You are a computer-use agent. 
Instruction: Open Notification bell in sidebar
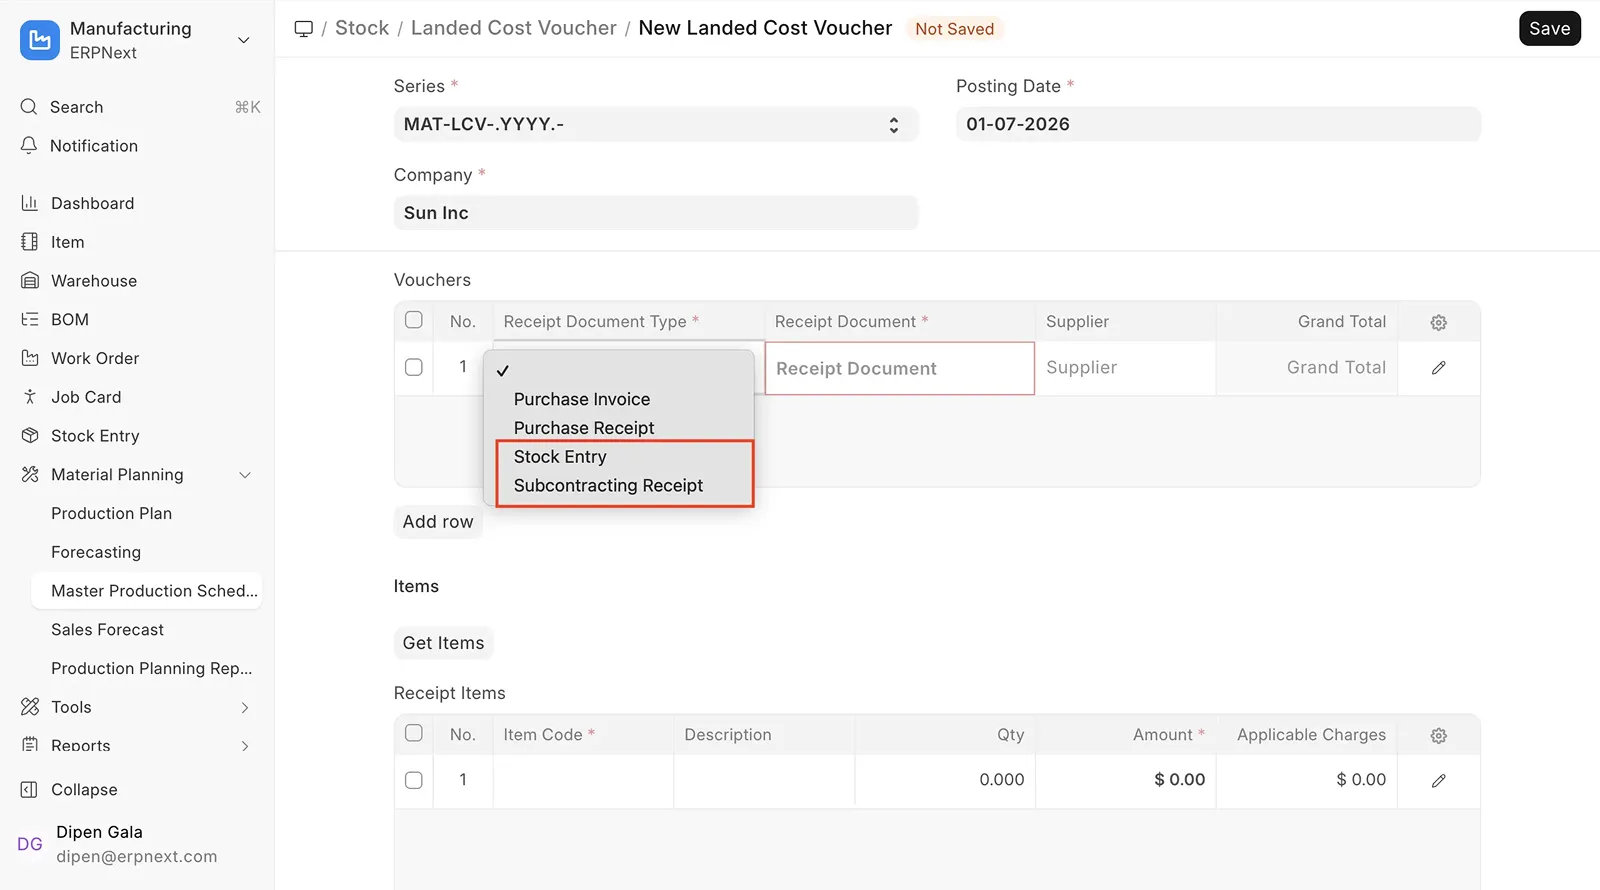click(x=29, y=146)
